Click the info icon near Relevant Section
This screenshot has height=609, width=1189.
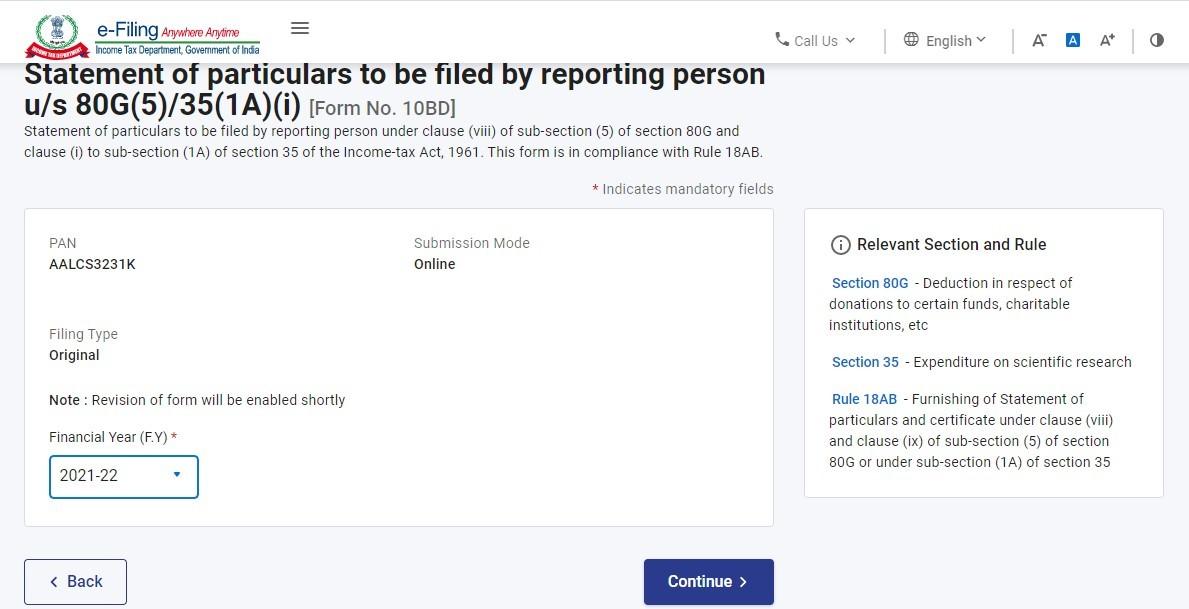[841, 245]
